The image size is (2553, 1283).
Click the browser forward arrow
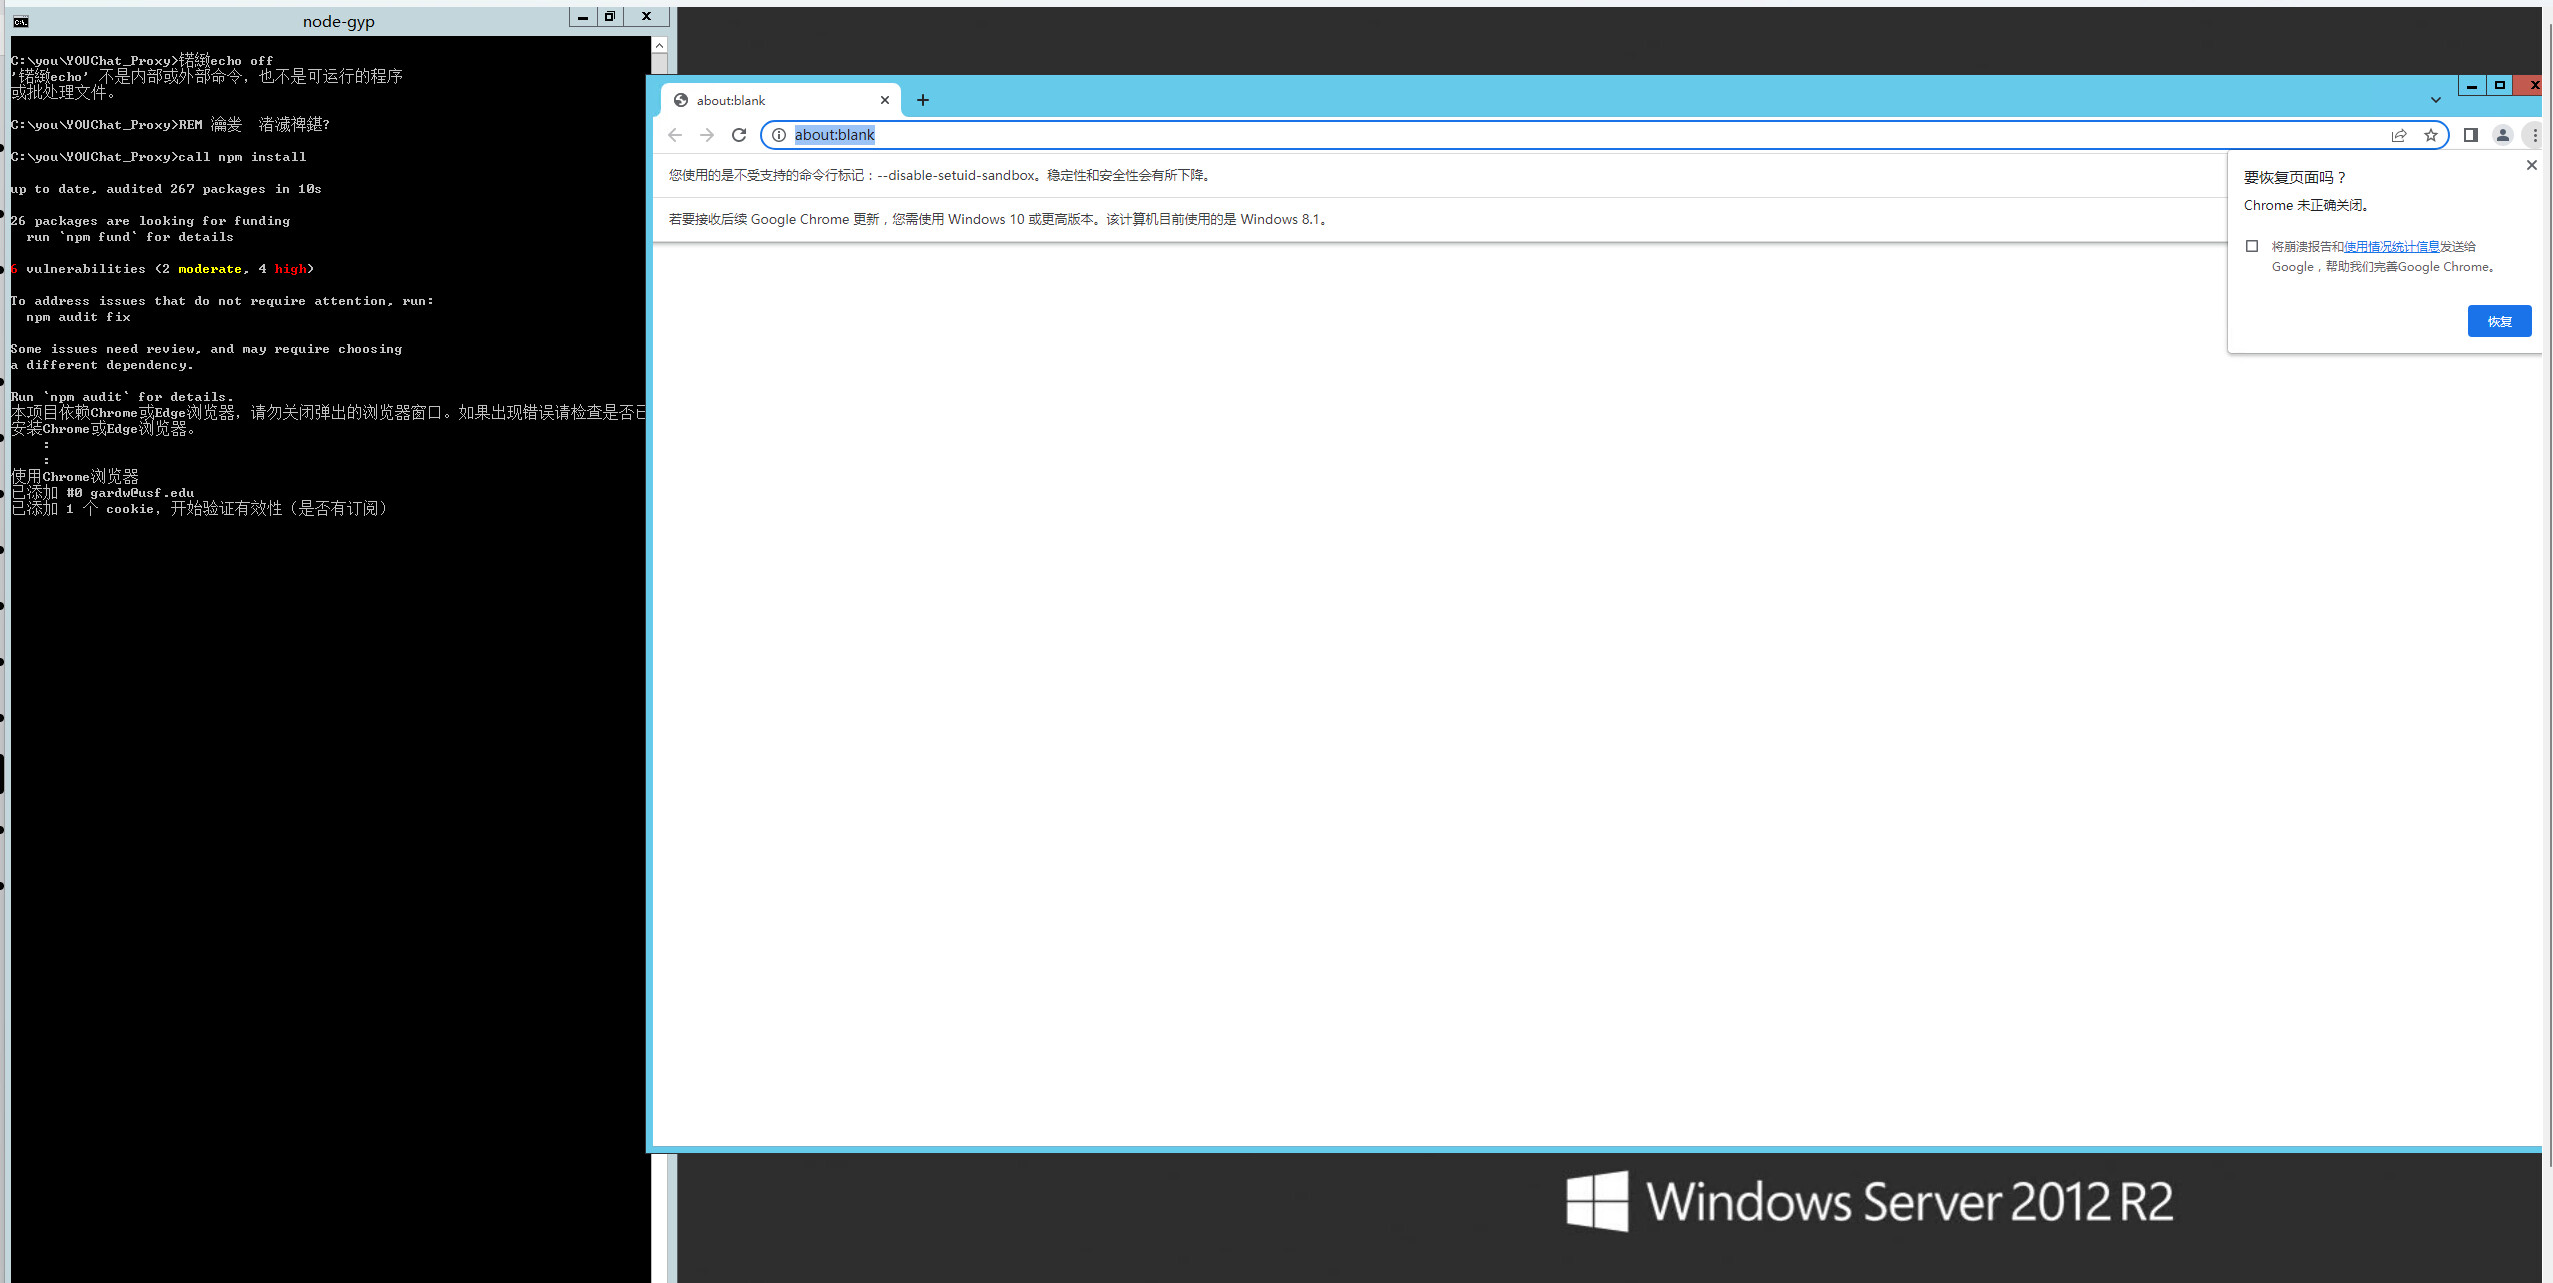click(707, 135)
